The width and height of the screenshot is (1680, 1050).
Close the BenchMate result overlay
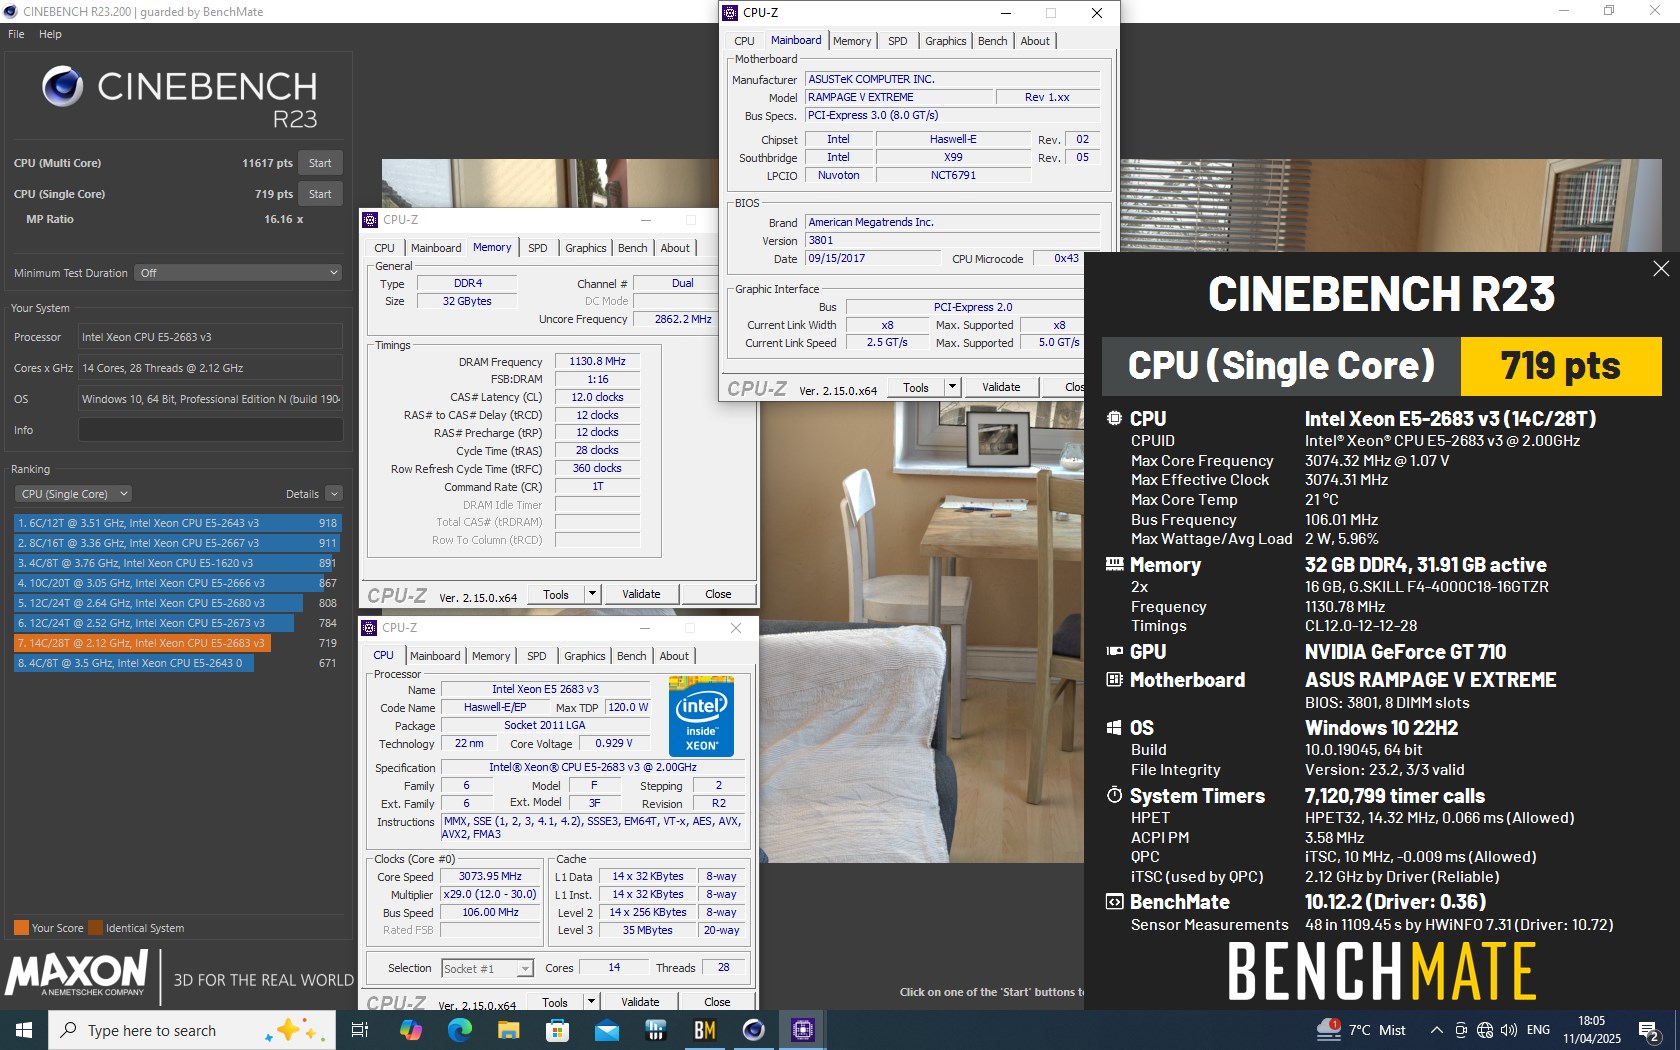(1661, 268)
